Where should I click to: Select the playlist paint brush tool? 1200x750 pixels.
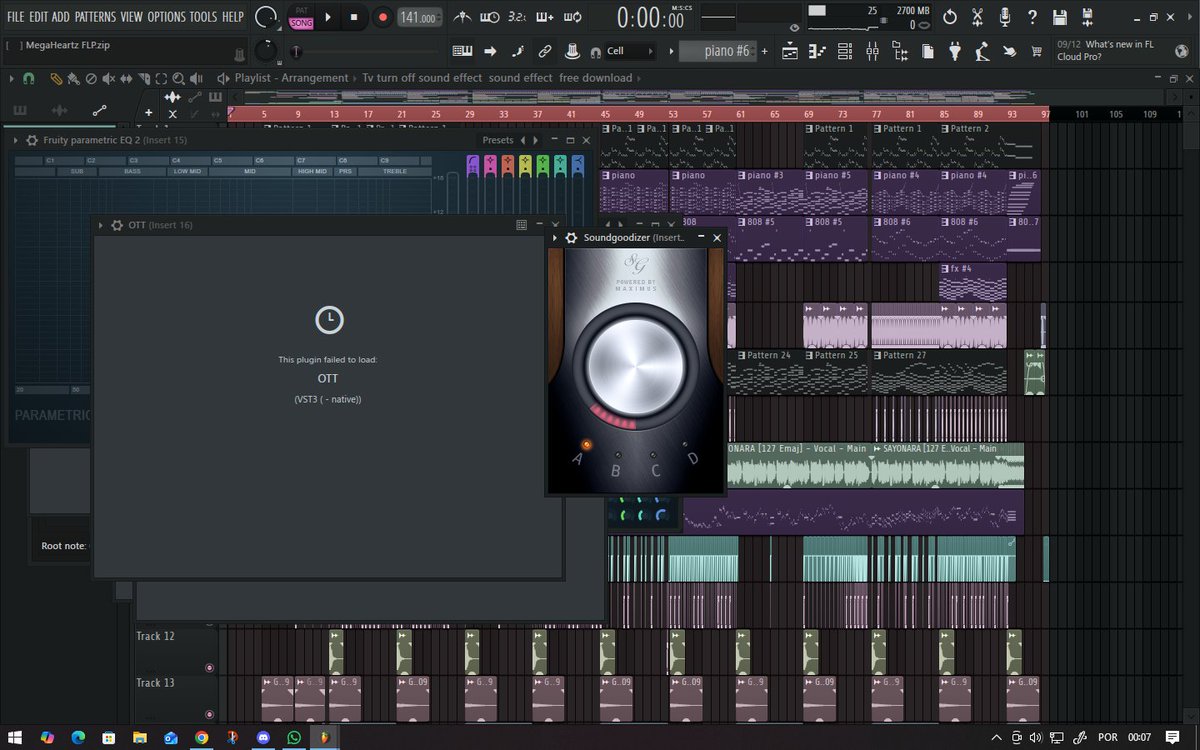(x=74, y=78)
